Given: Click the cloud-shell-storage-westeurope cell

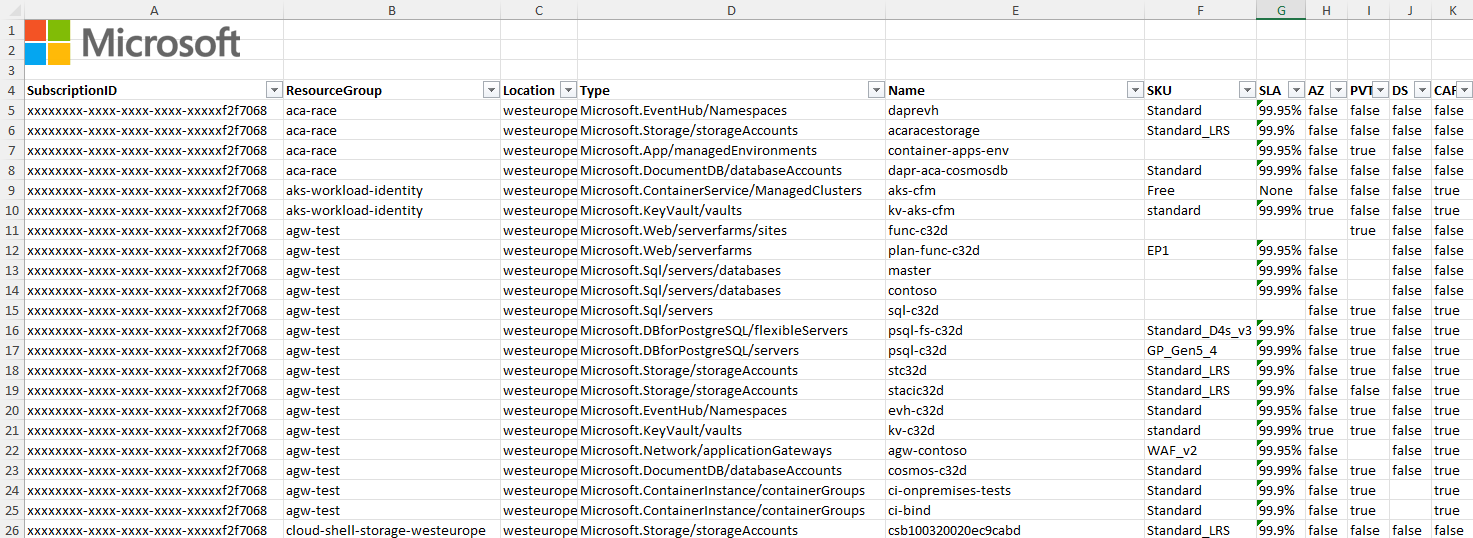Looking at the screenshot, I should [x=392, y=530].
